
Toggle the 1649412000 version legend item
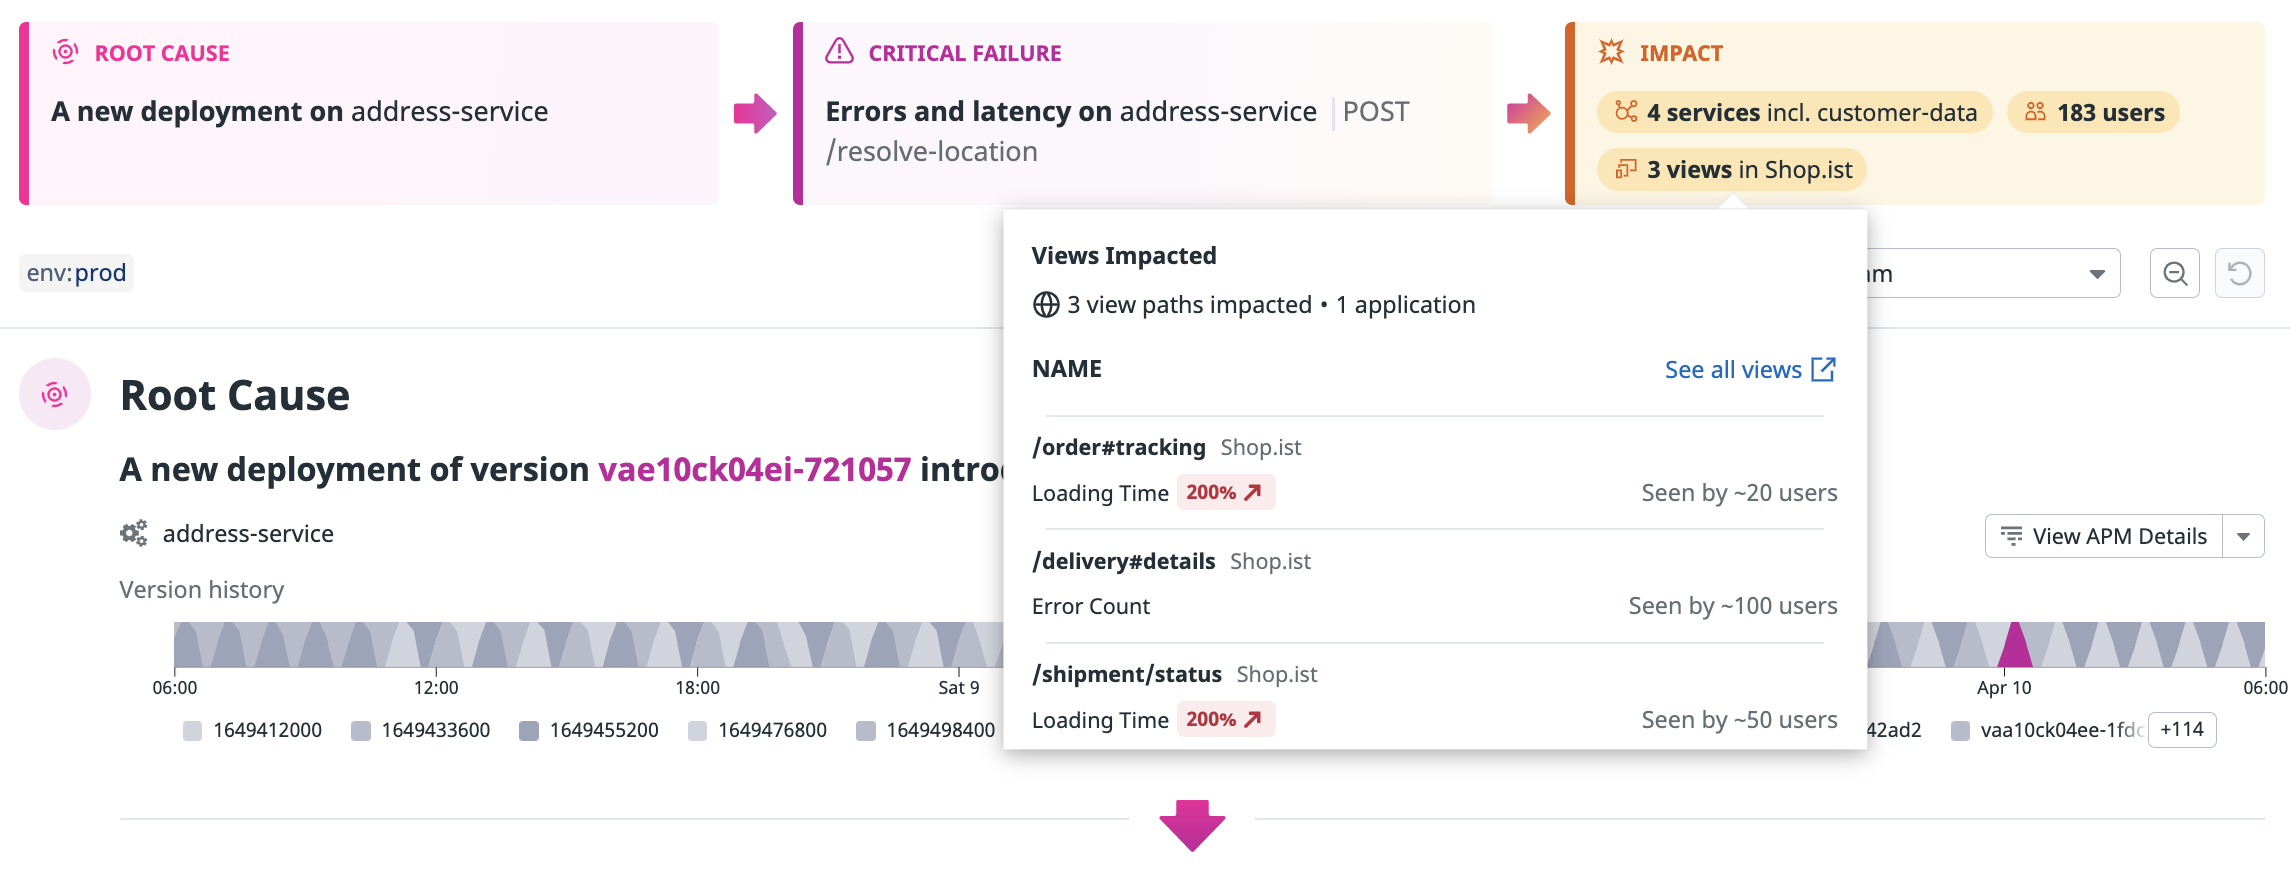253,730
